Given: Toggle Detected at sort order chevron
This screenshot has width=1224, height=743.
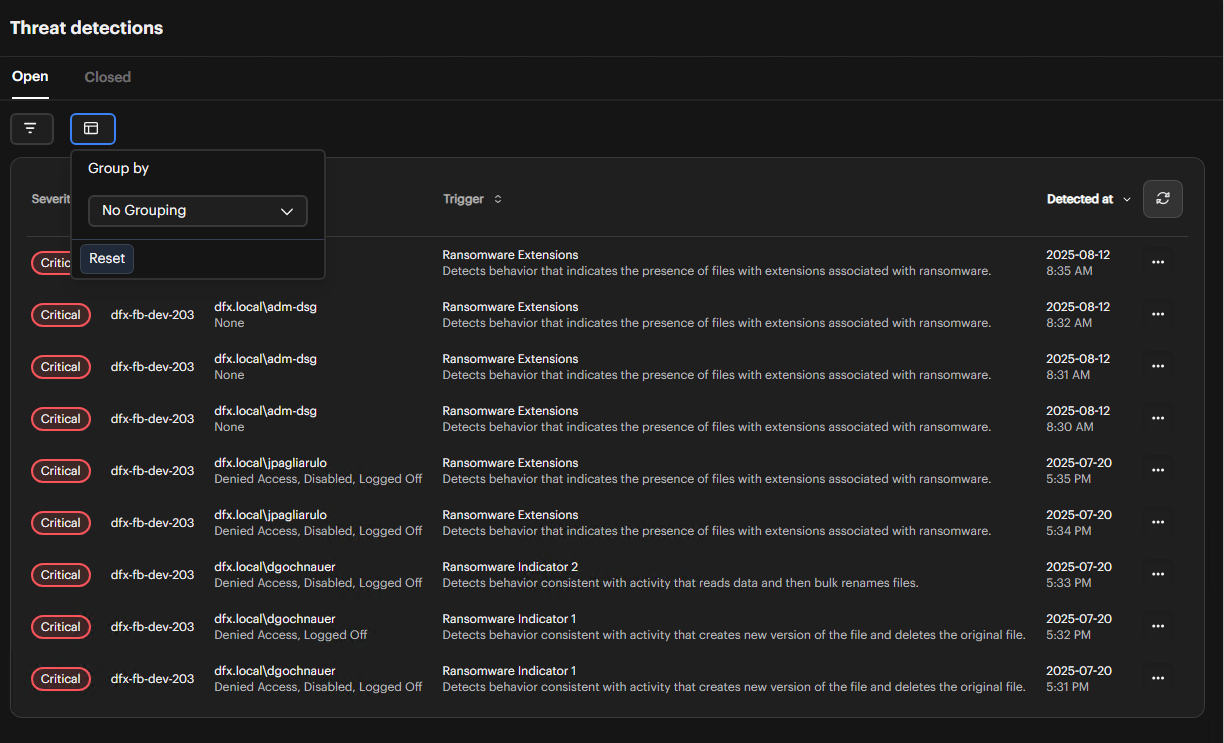Looking at the screenshot, I should (x=1127, y=199).
